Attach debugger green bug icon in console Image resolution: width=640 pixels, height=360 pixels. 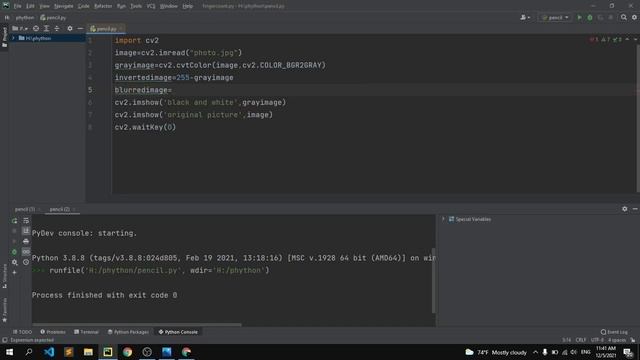14,252
